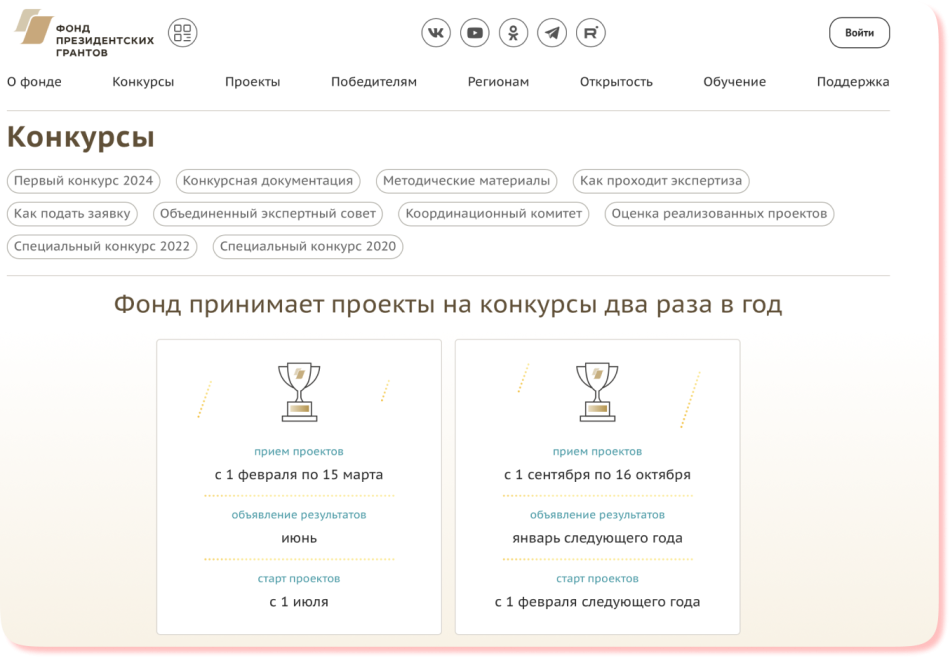Open the Telegram channel icon

tap(552, 33)
